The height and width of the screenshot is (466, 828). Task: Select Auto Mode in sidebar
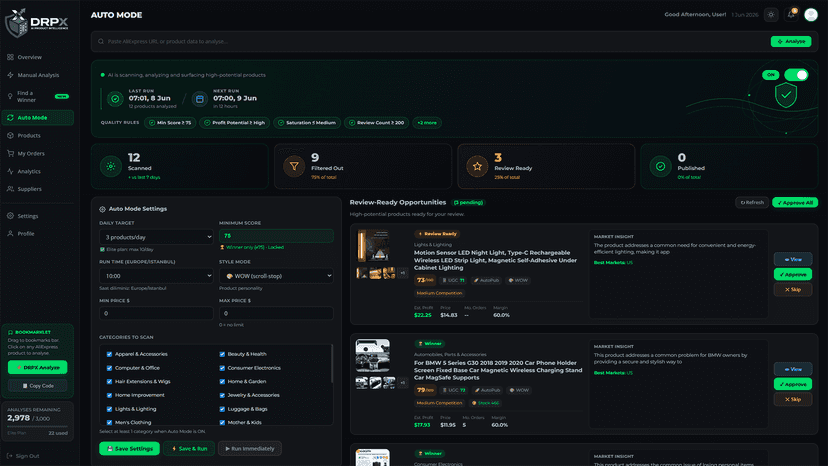tap(37, 118)
